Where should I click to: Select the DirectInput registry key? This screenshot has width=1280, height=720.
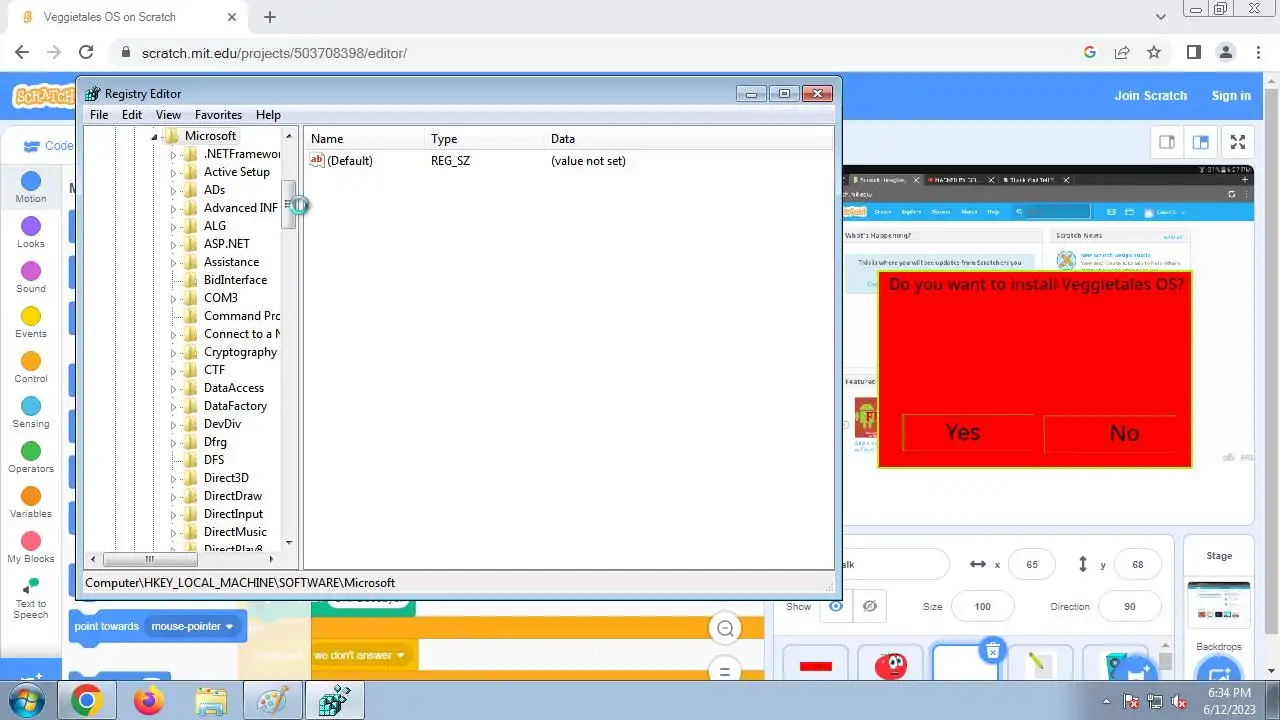coord(233,514)
